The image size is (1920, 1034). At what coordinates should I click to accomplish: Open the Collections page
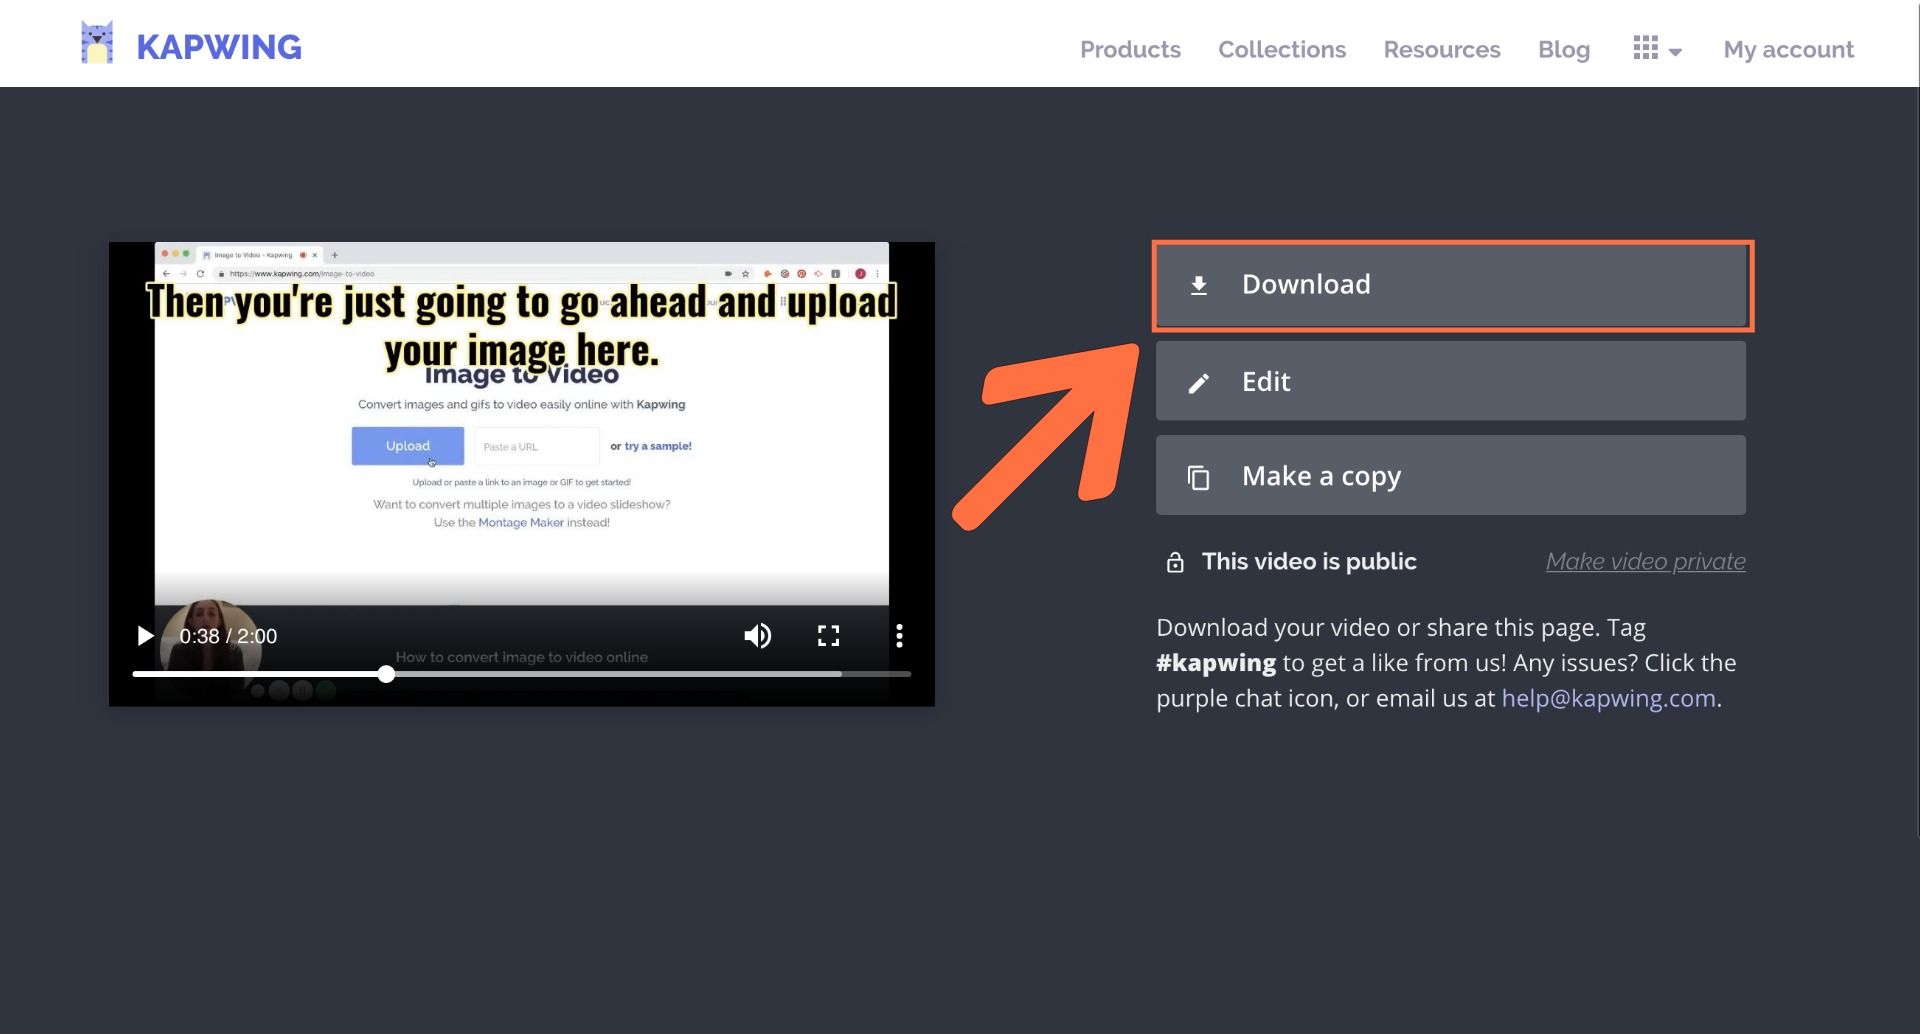(1281, 49)
